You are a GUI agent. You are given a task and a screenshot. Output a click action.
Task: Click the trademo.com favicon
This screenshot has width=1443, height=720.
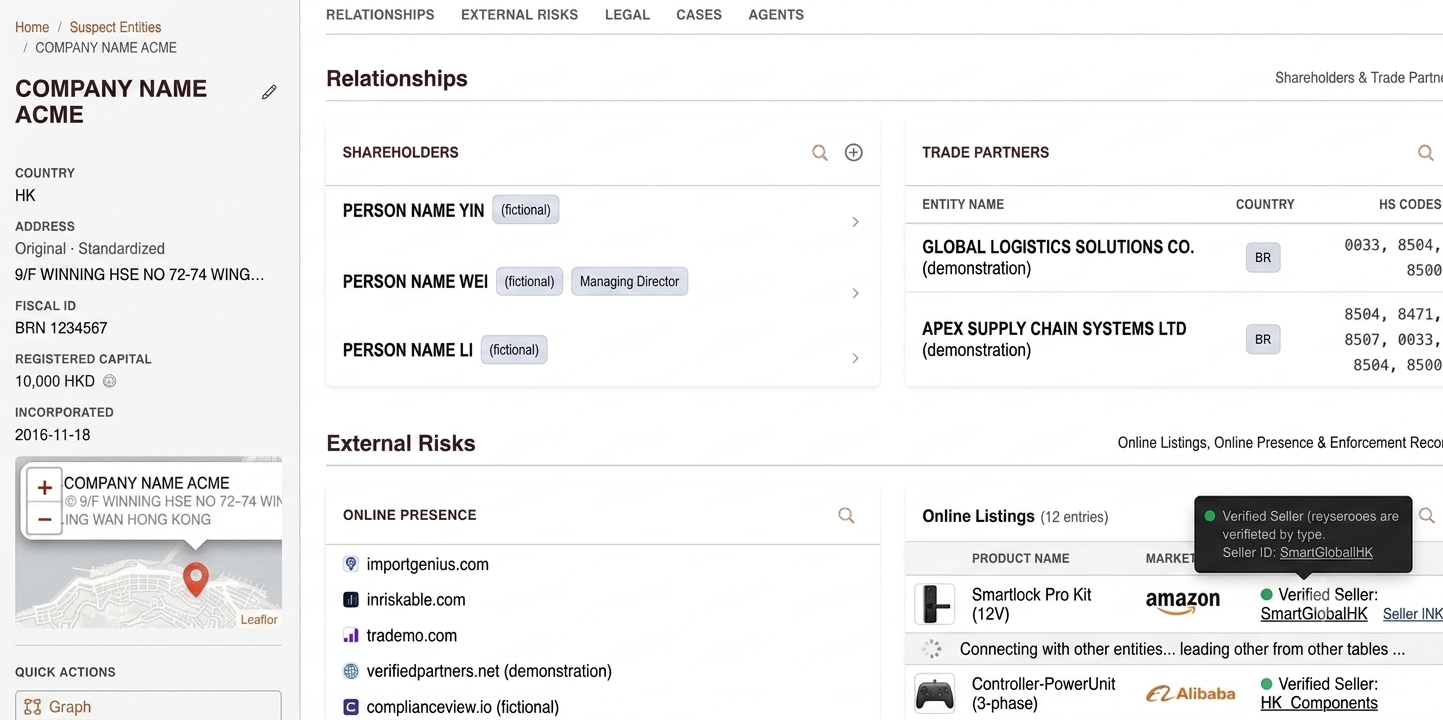[351, 635]
